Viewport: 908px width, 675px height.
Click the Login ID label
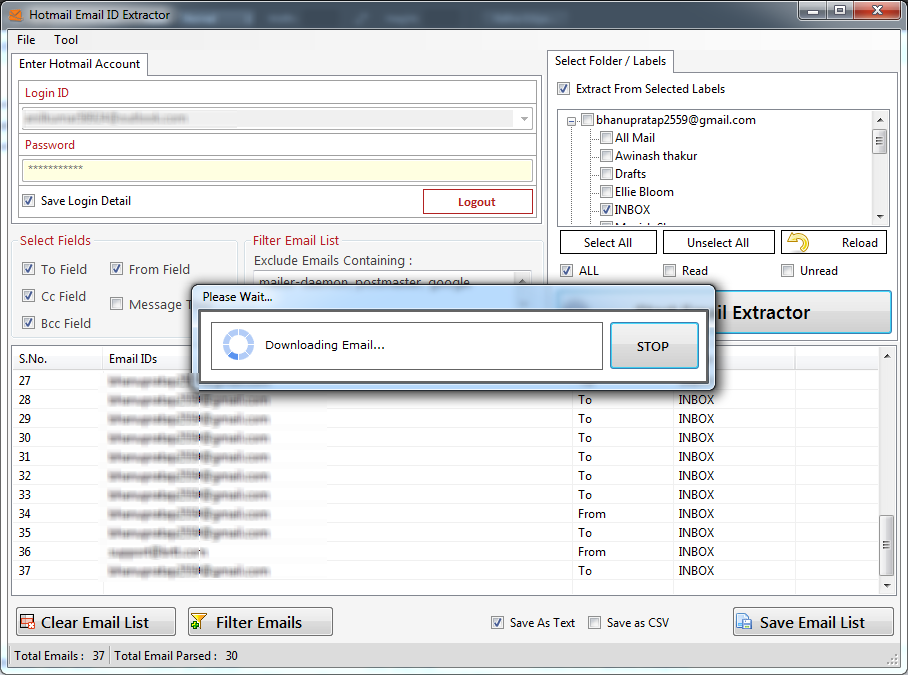(x=46, y=93)
